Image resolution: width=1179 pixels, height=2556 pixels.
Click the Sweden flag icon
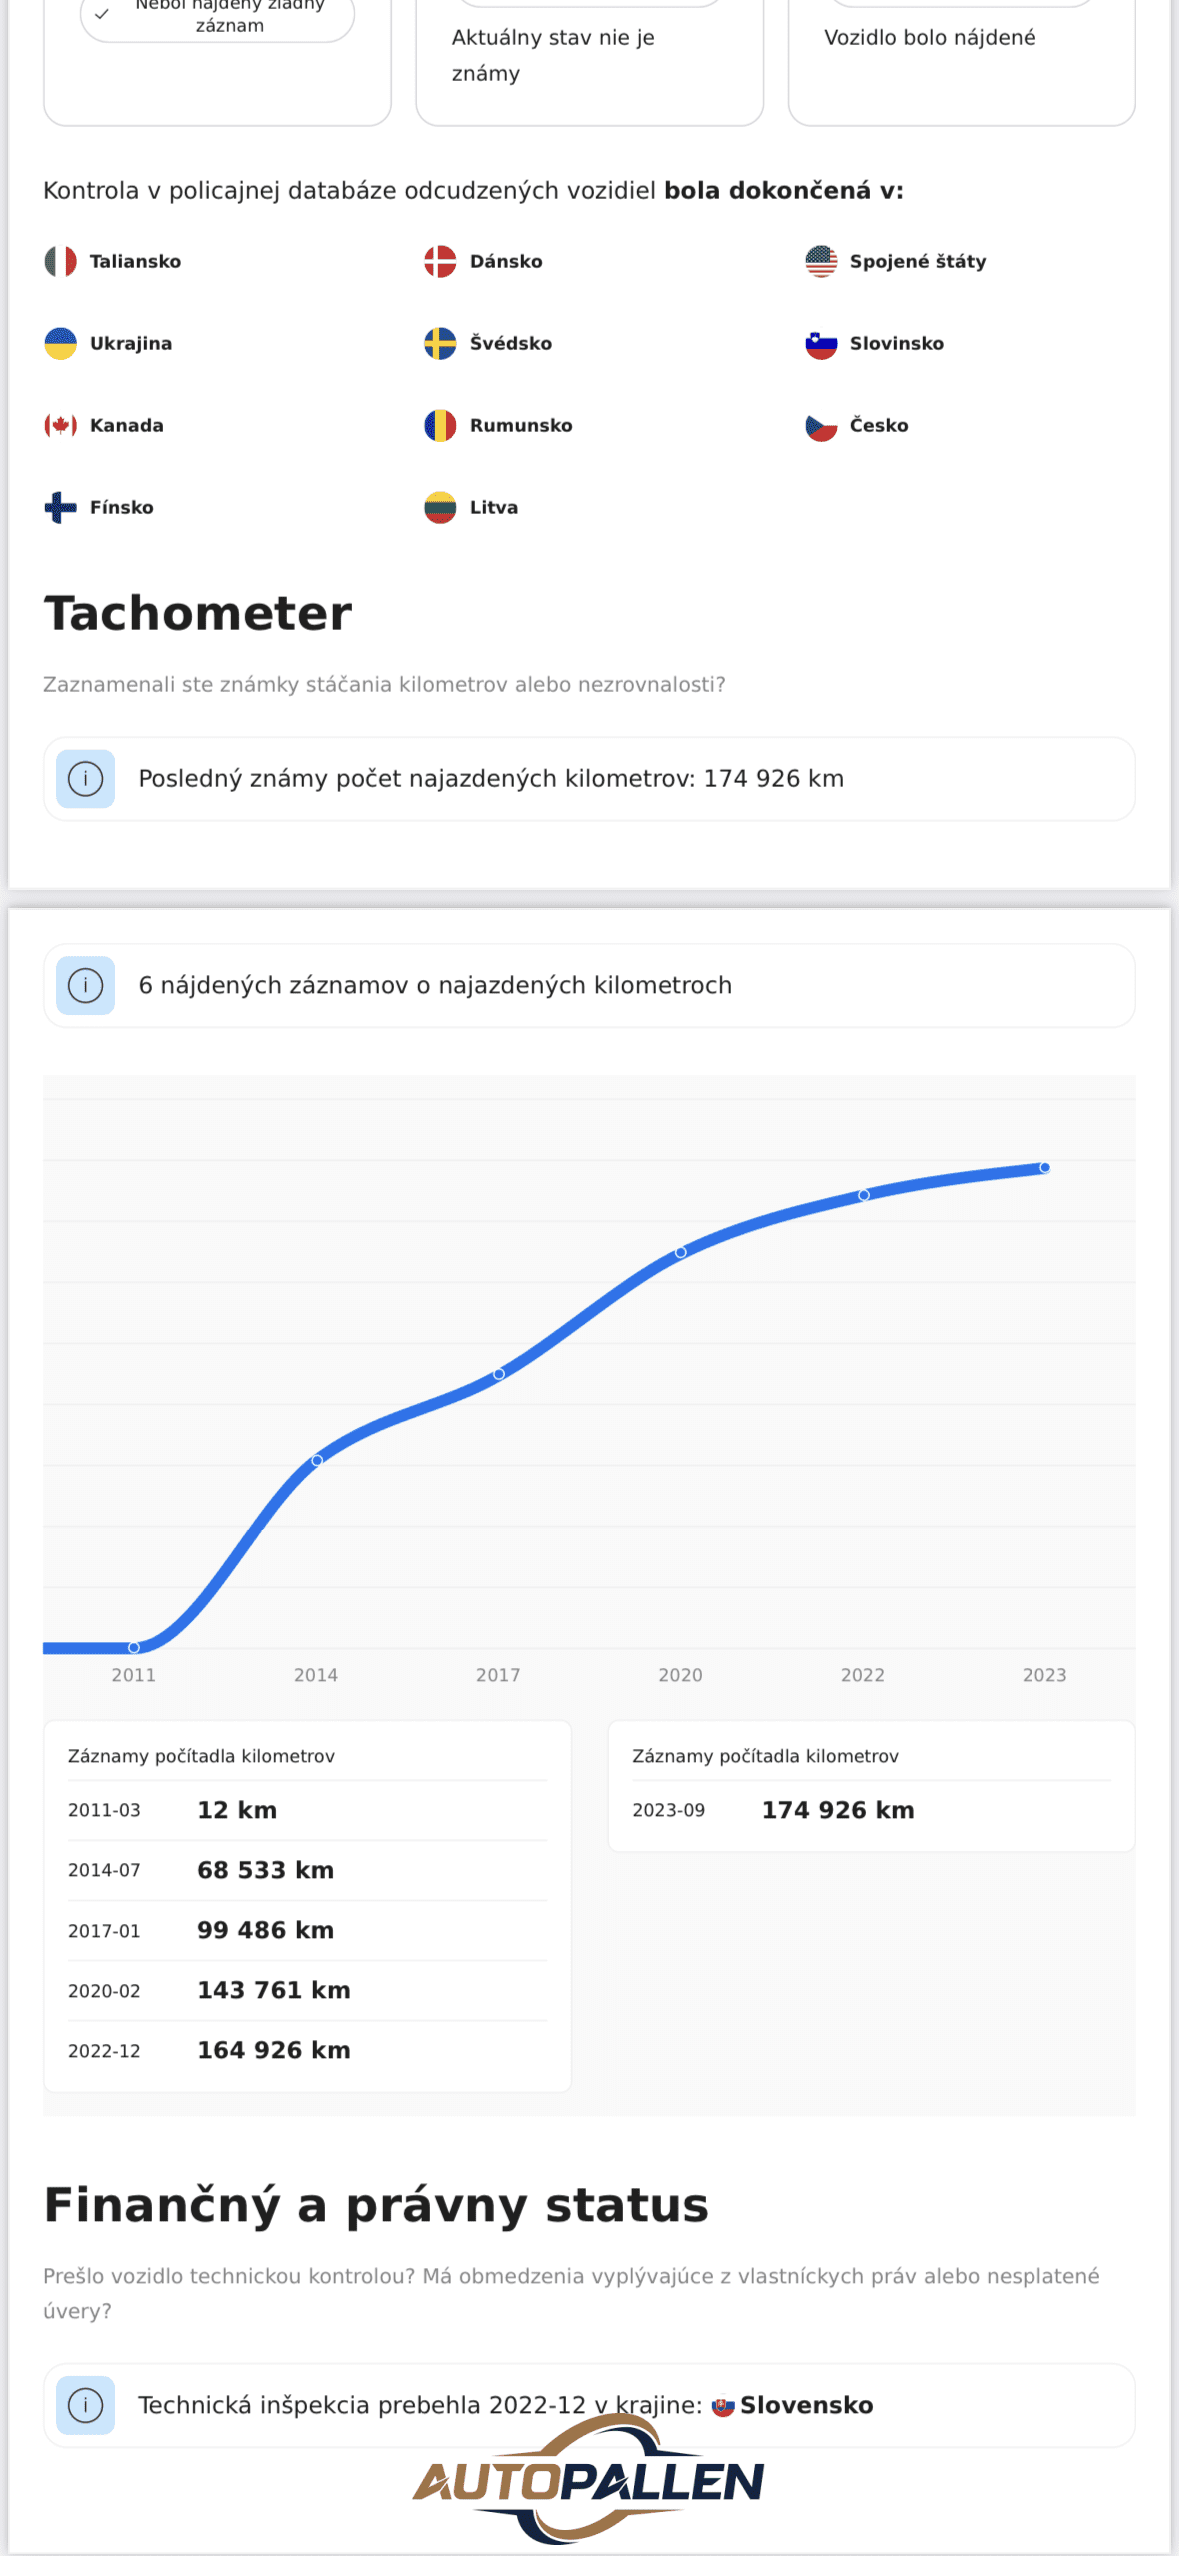pyautogui.click(x=440, y=343)
